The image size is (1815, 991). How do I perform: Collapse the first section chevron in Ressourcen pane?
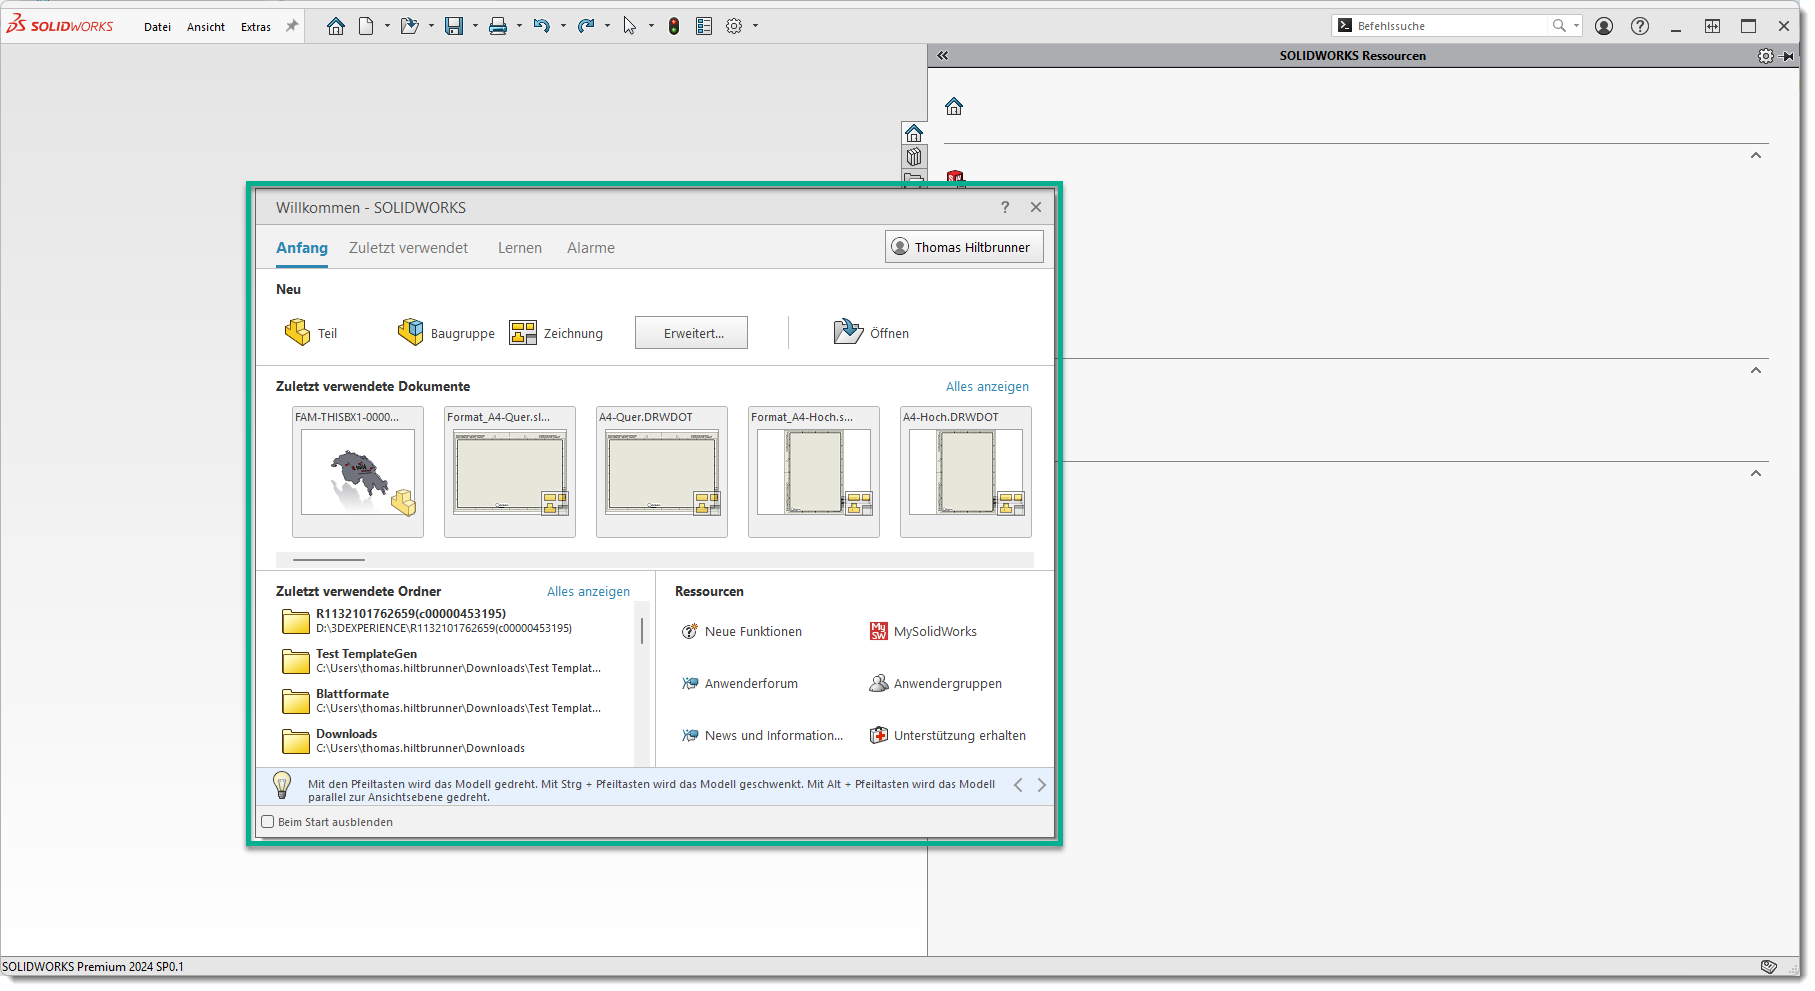[1756, 155]
